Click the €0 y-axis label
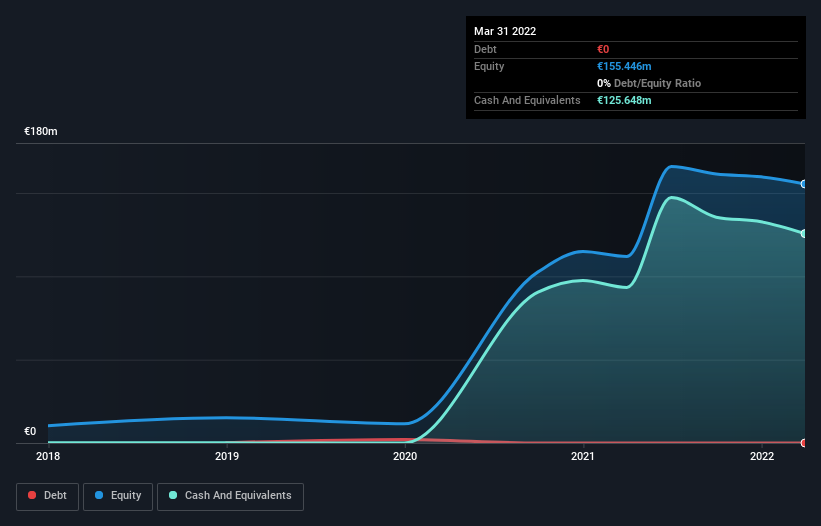 [x=30, y=431]
